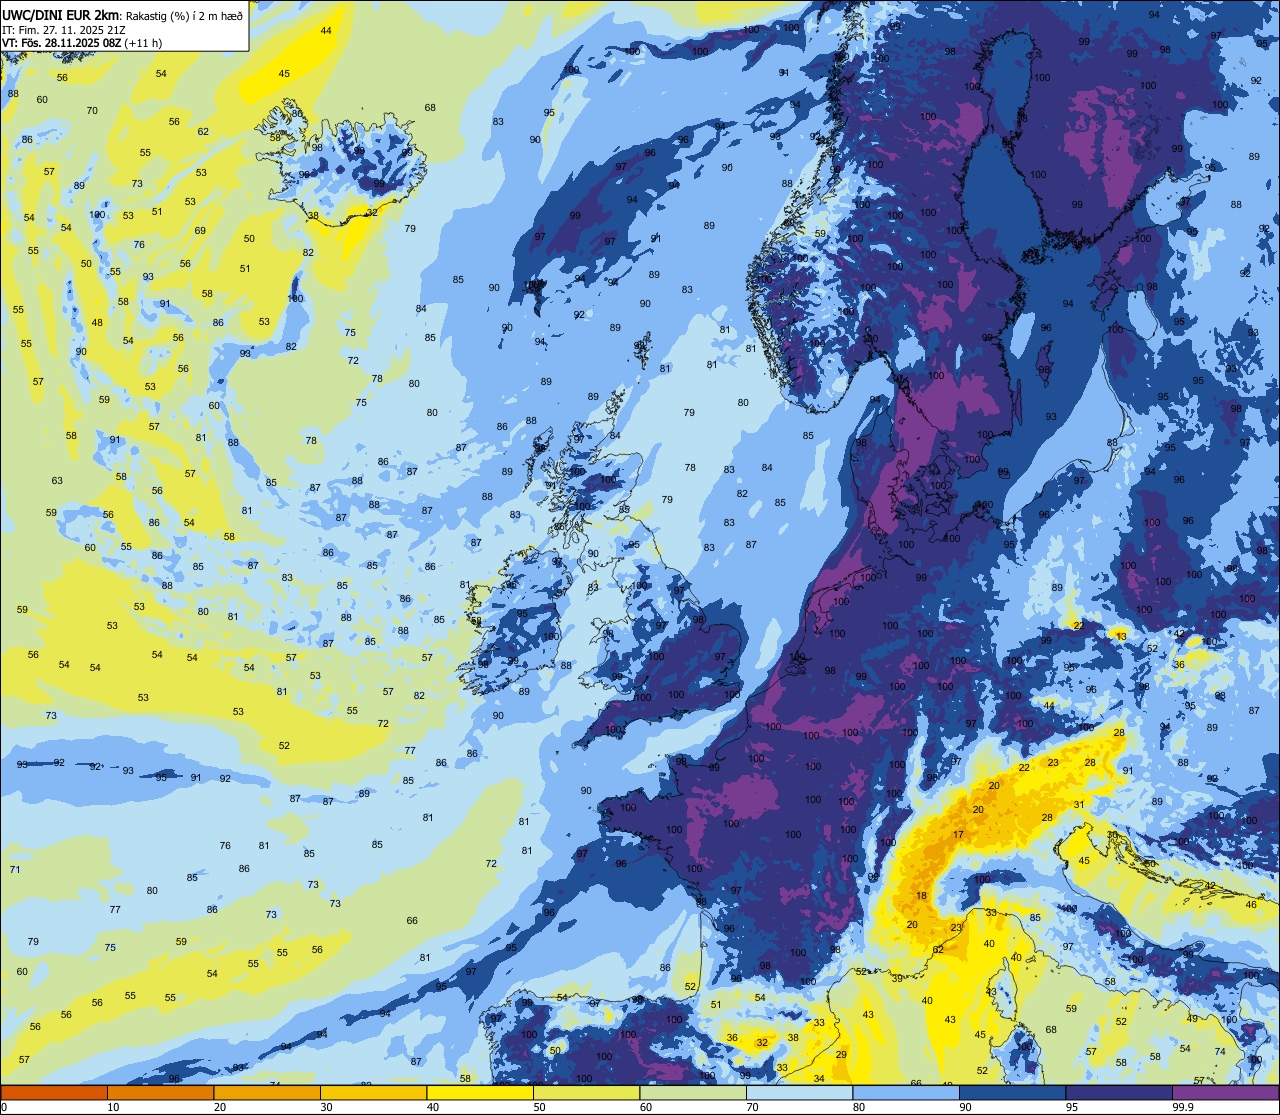Click the light blue 80–90 legend segment

906,1092
